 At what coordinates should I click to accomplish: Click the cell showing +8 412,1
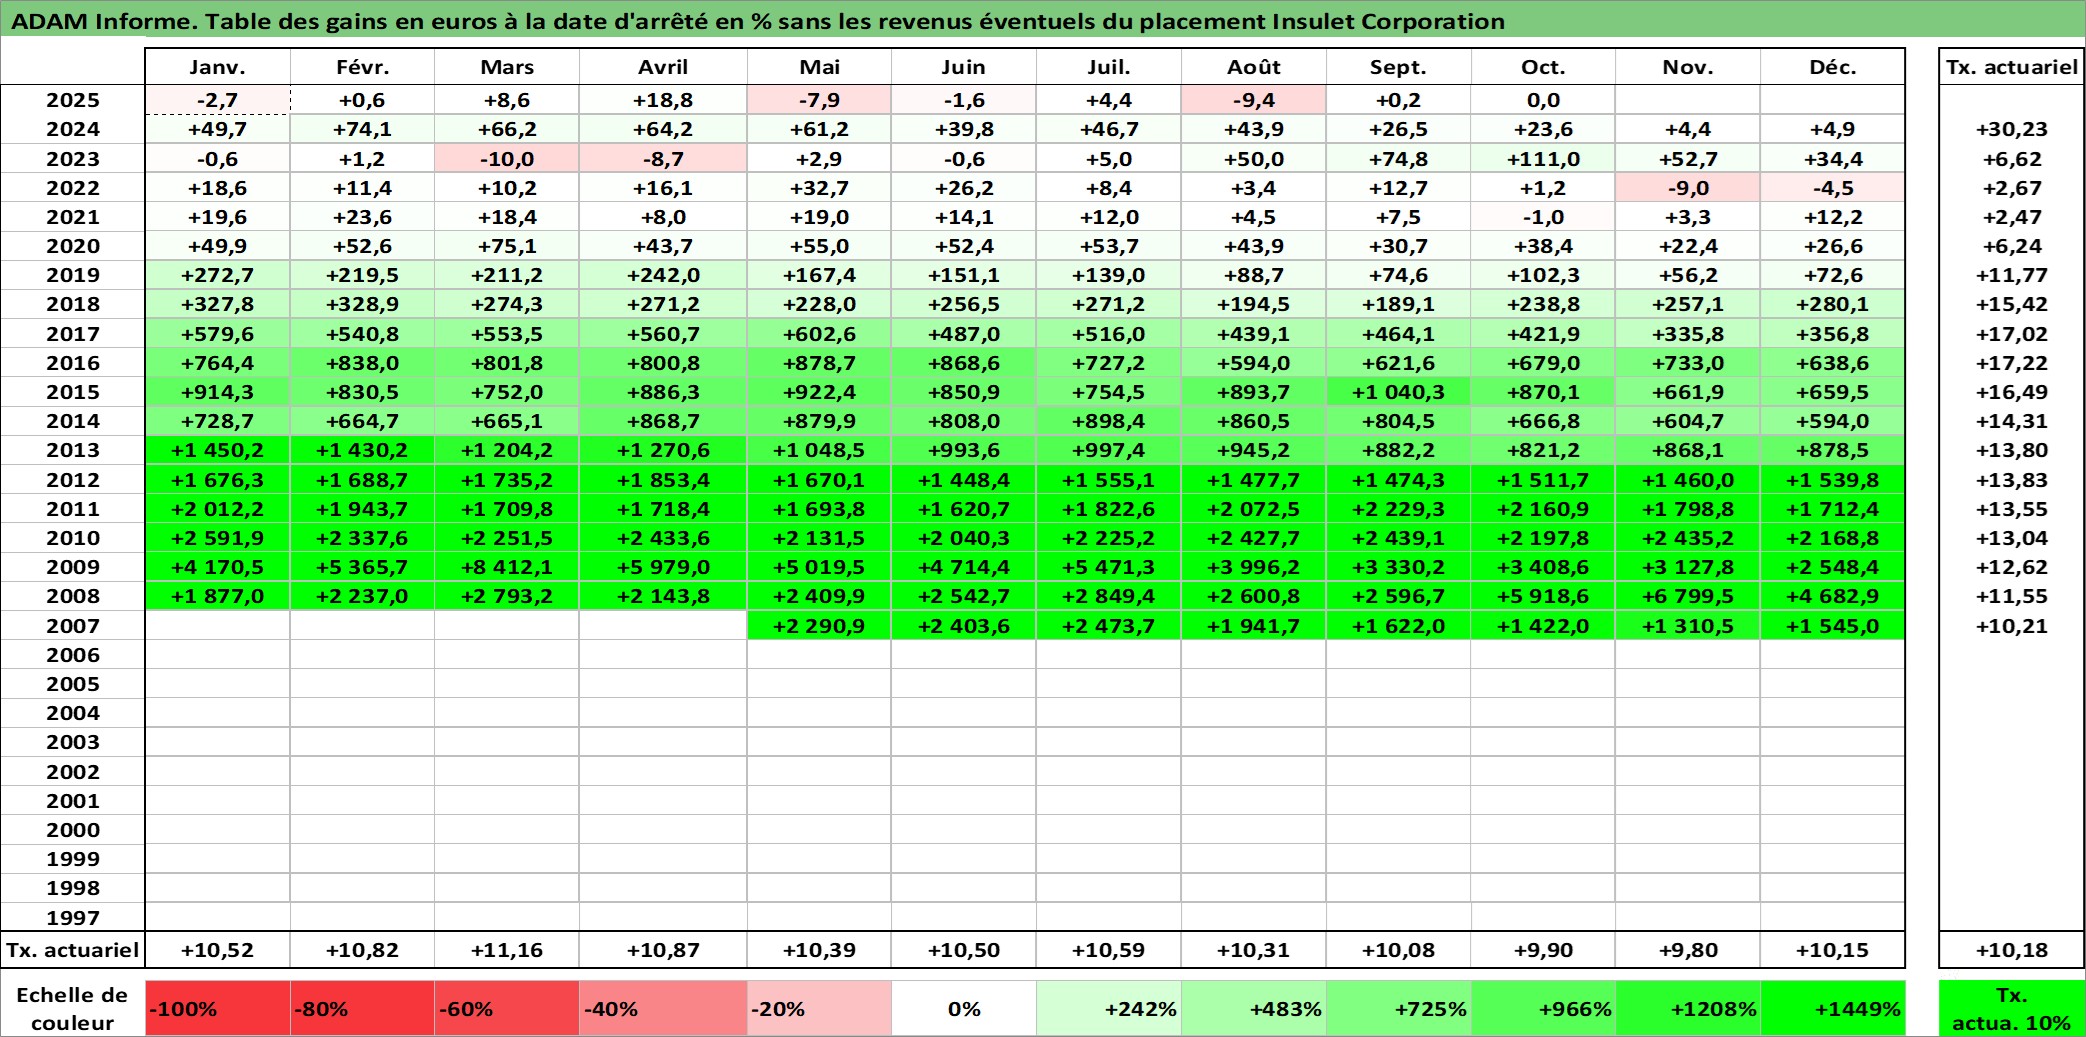click(507, 567)
